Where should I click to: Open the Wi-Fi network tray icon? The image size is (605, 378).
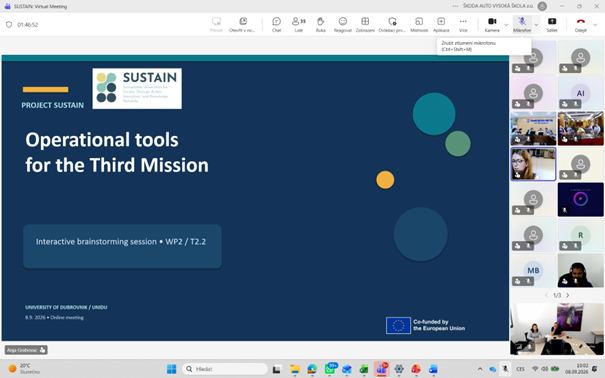pos(535,369)
